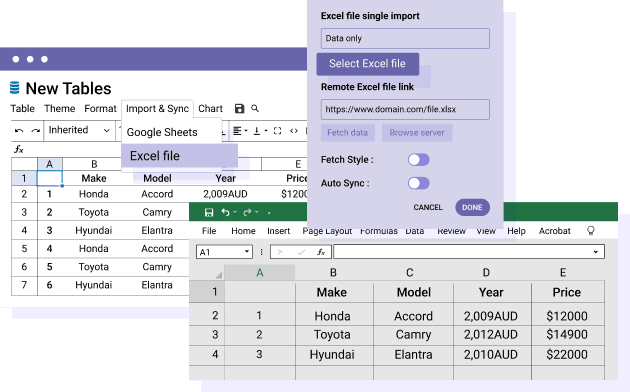Open Excel undo history dropdown arrow
Screen dimensions: 630x392
pos(235,212)
